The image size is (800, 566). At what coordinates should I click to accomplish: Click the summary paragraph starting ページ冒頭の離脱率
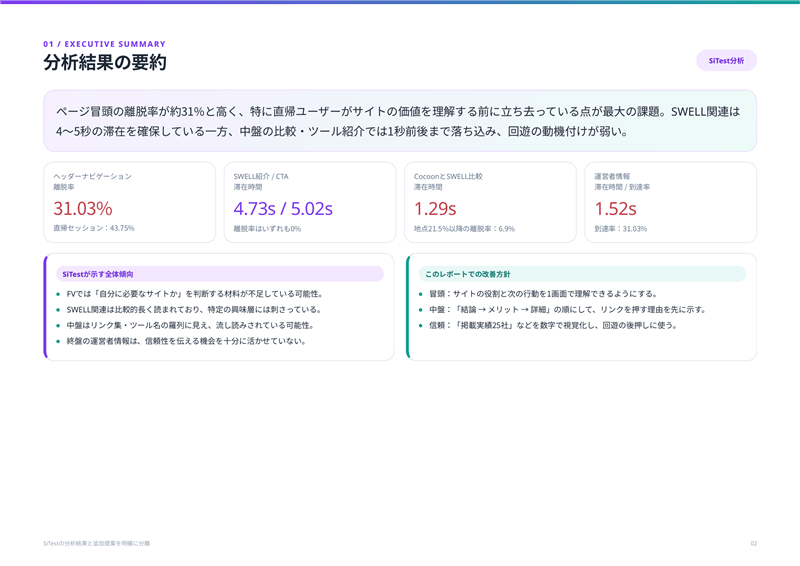pyautogui.click(x=398, y=121)
